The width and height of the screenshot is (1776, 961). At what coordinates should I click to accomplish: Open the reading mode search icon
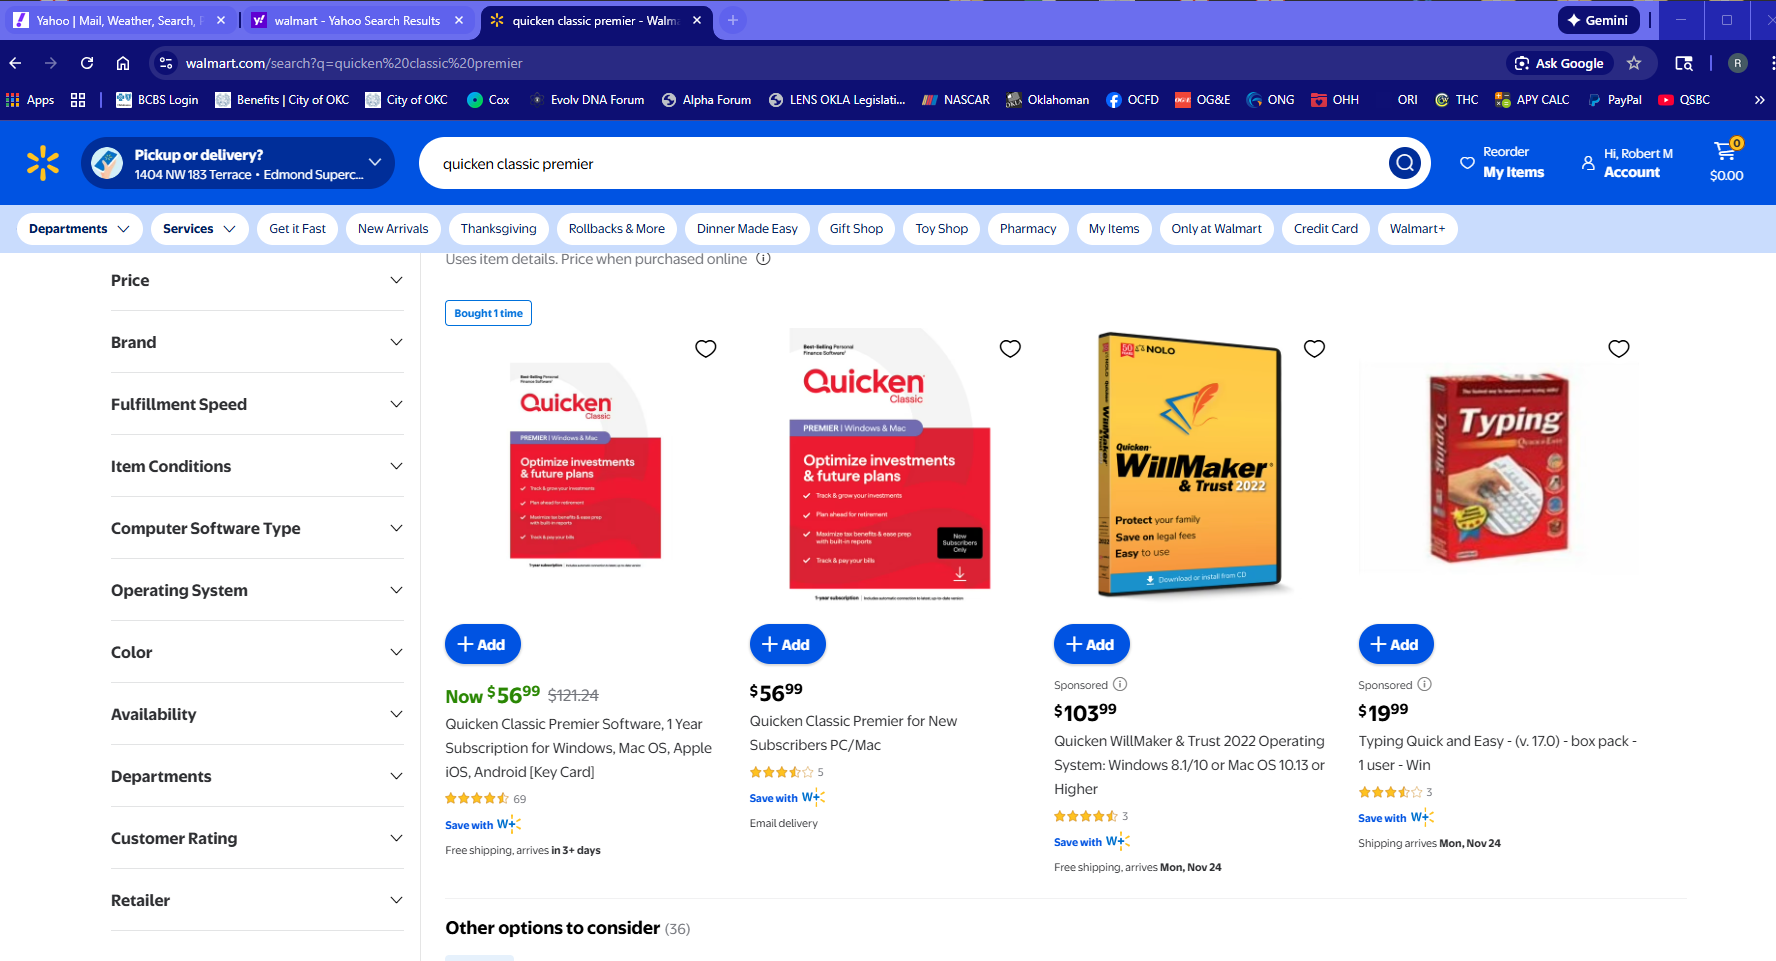(x=1684, y=63)
